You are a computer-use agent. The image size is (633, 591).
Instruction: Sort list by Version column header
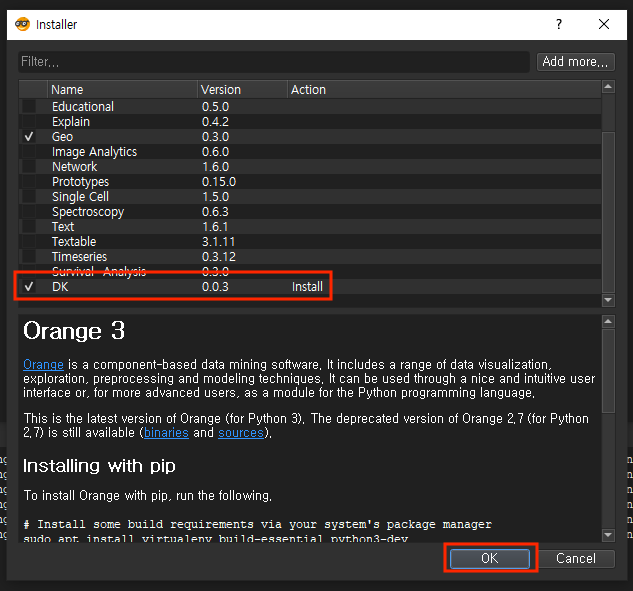point(243,90)
